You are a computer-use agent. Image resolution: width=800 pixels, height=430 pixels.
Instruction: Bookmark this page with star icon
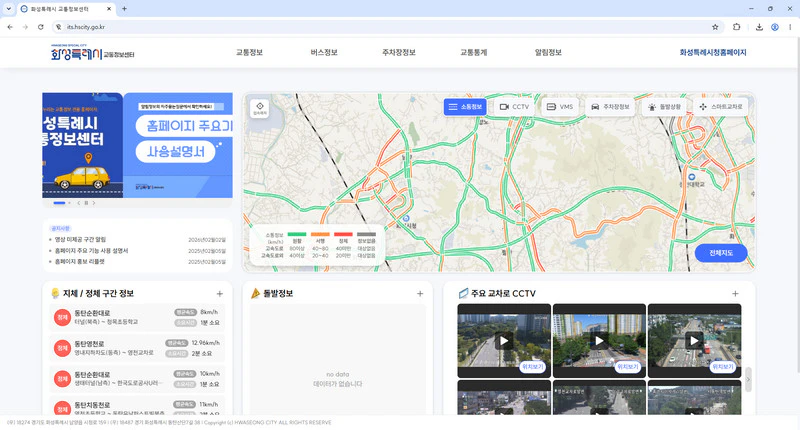point(715,27)
